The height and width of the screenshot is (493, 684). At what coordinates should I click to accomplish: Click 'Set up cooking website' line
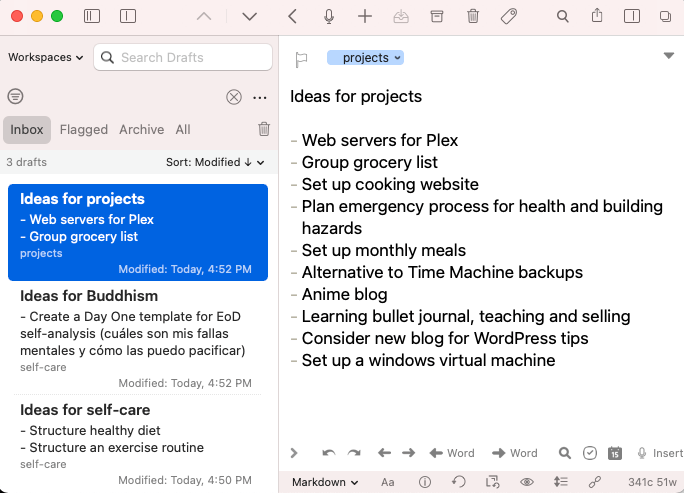coord(390,185)
